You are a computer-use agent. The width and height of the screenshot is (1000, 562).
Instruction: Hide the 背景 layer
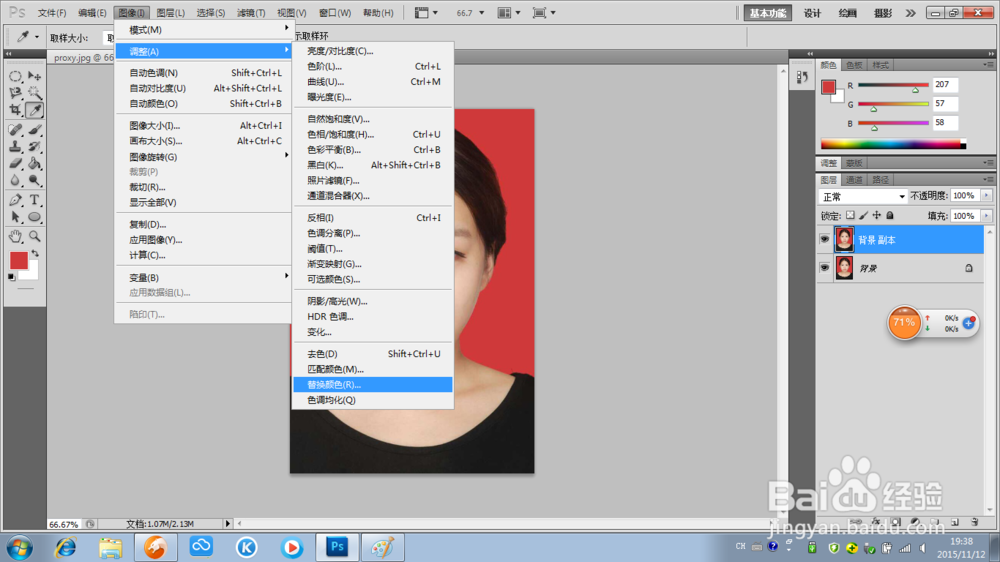point(825,268)
